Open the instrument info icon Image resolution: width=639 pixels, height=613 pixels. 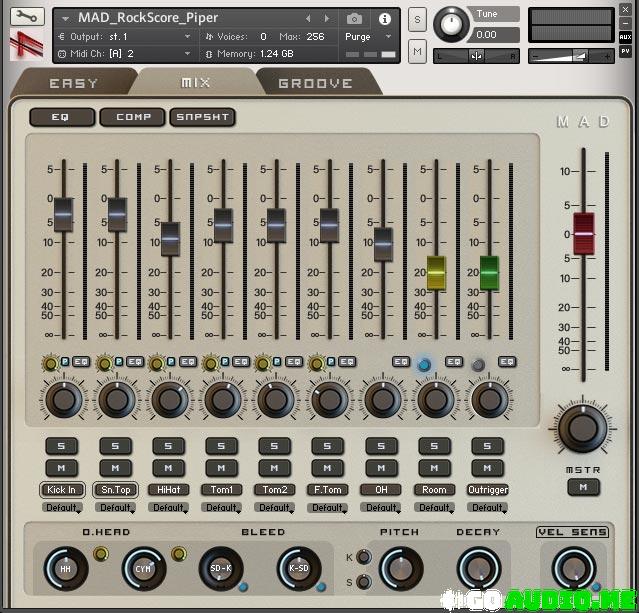(x=384, y=18)
